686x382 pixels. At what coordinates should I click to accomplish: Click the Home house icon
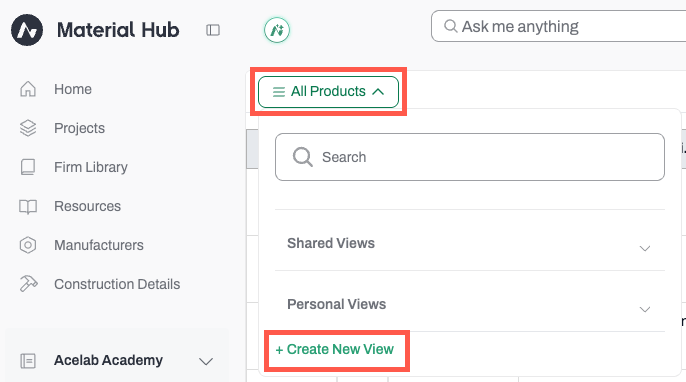28,89
